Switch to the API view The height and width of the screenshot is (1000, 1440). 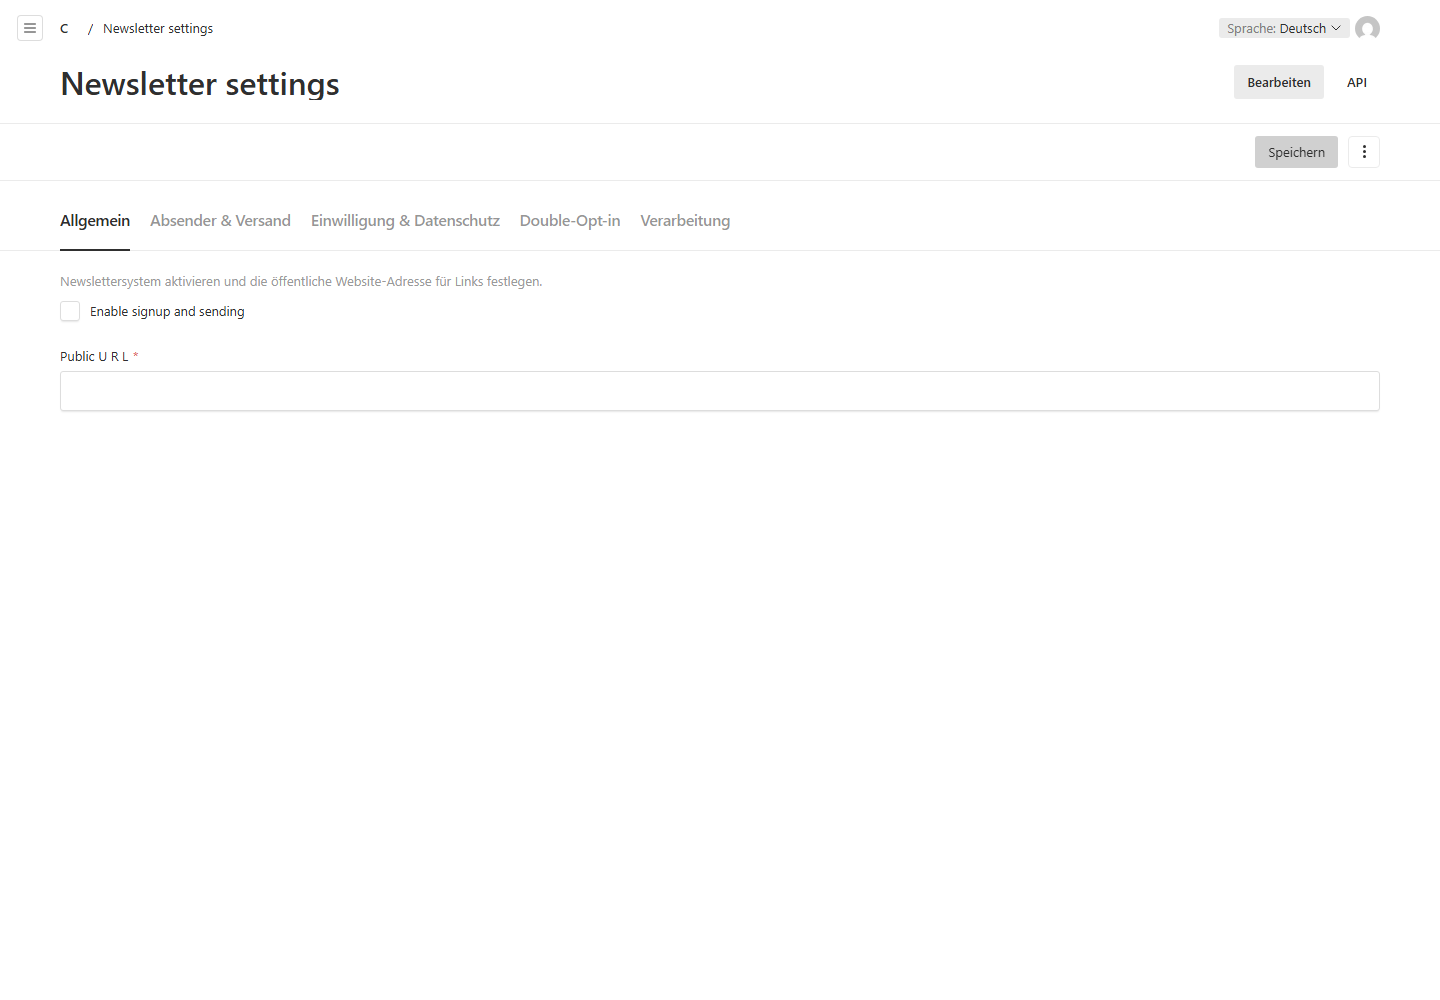[x=1357, y=82]
